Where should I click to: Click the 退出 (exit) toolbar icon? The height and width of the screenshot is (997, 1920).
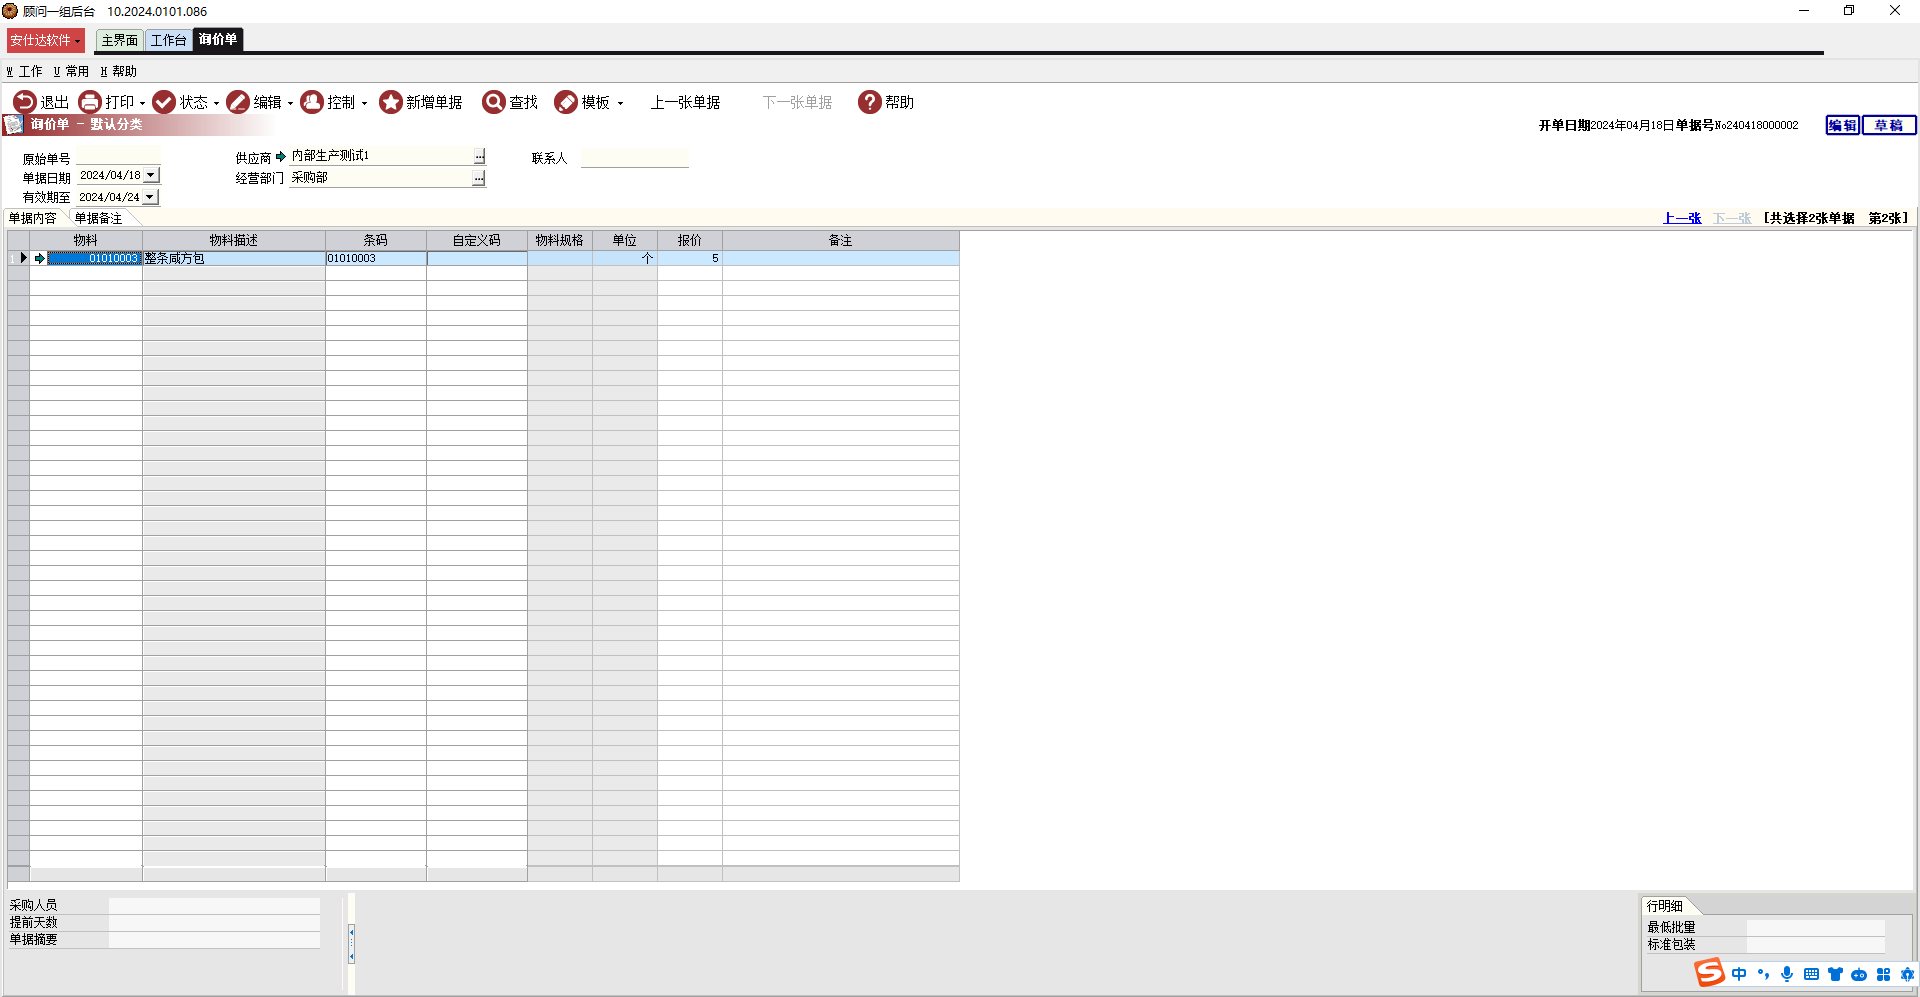24,102
